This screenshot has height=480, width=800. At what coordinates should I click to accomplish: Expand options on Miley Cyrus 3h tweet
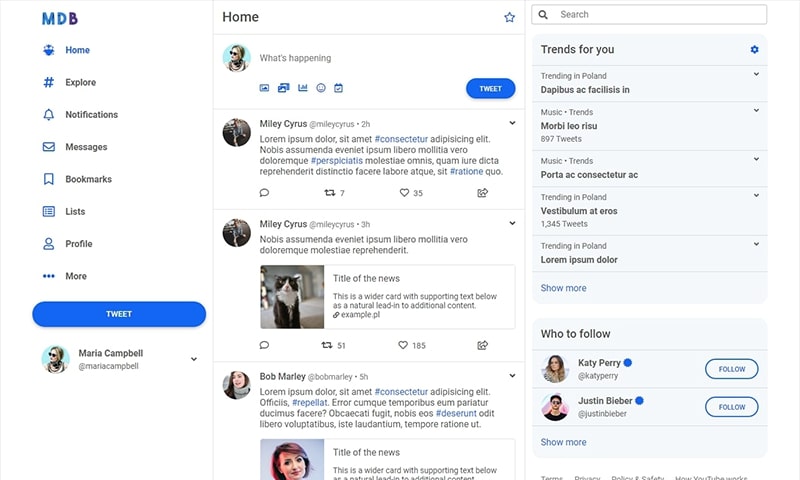[512, 223]
